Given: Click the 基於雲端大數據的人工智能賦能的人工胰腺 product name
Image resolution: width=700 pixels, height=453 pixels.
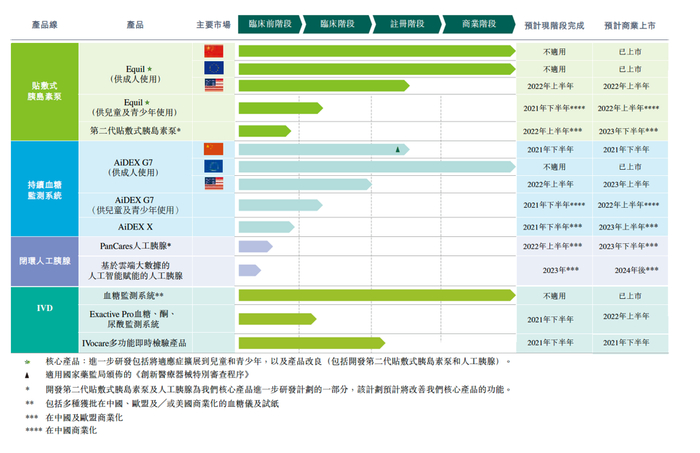Looking at the screenshot, I should (x=135, y=270).
